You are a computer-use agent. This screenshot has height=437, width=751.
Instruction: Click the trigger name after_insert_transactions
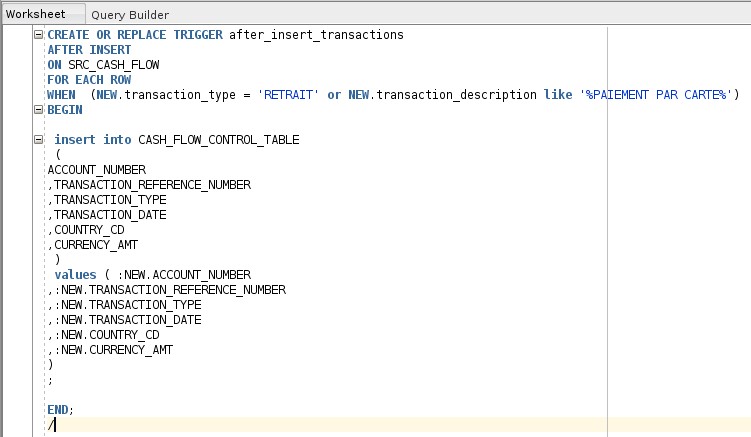(x=316, y=34)
